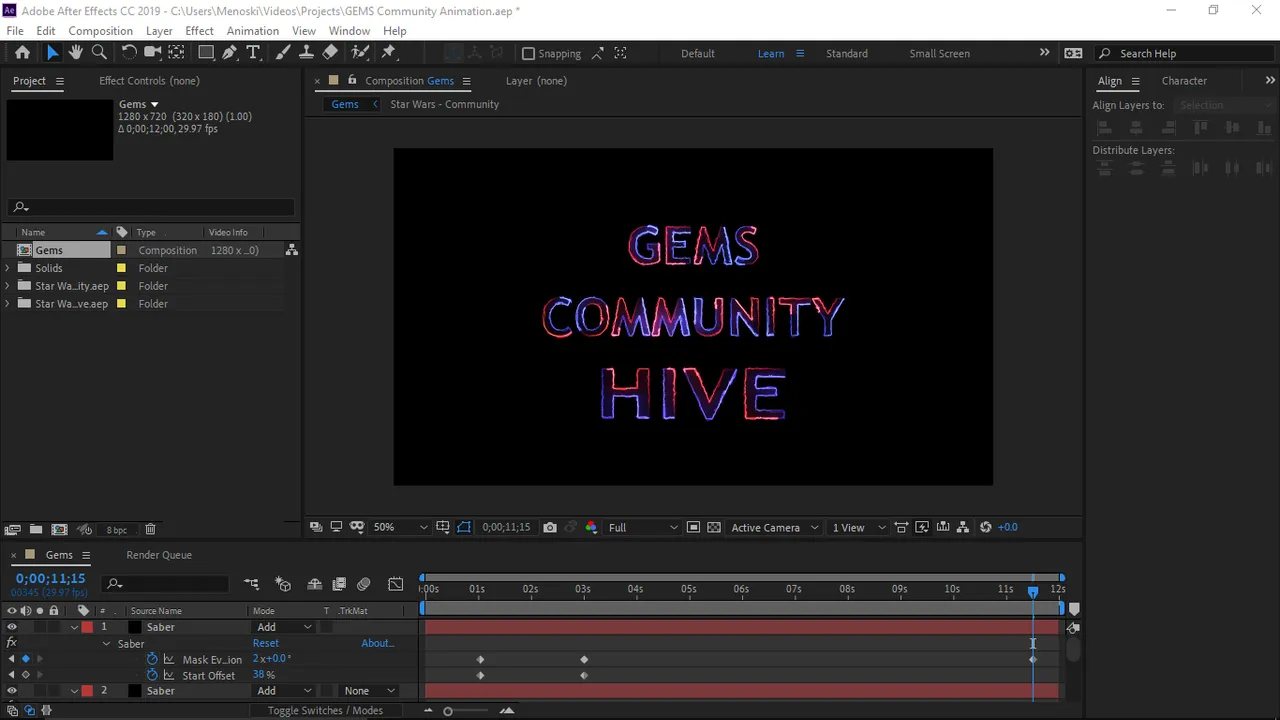Click Reset link for Saber effect
1280x720 pixels.
tap(266, 643)
